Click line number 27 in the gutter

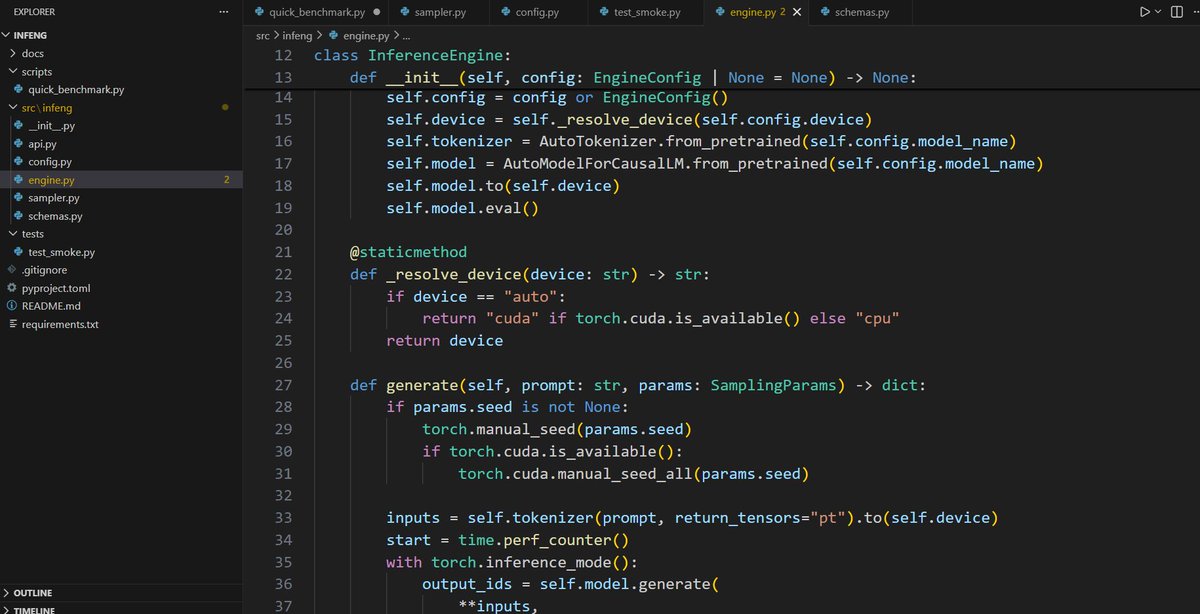pyautogui.click(x=282, y=385)
